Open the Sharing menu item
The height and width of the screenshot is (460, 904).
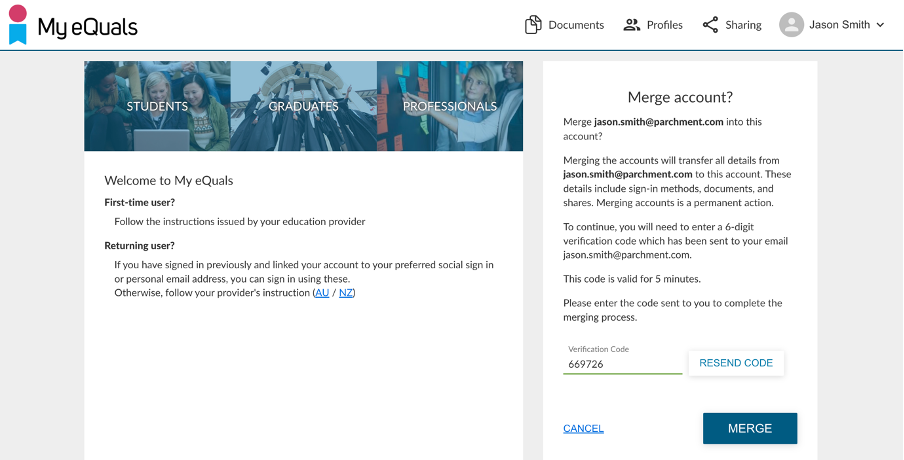732,25
